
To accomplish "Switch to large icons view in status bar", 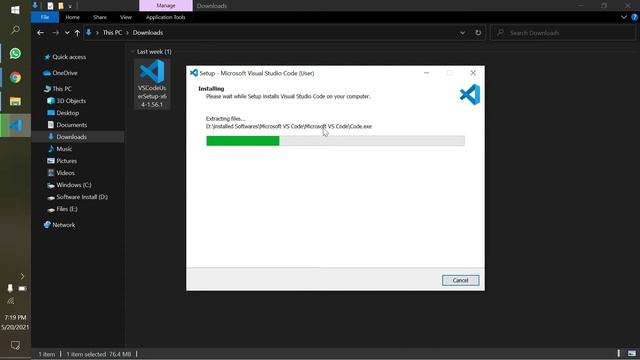I will [x=632, y=353].
